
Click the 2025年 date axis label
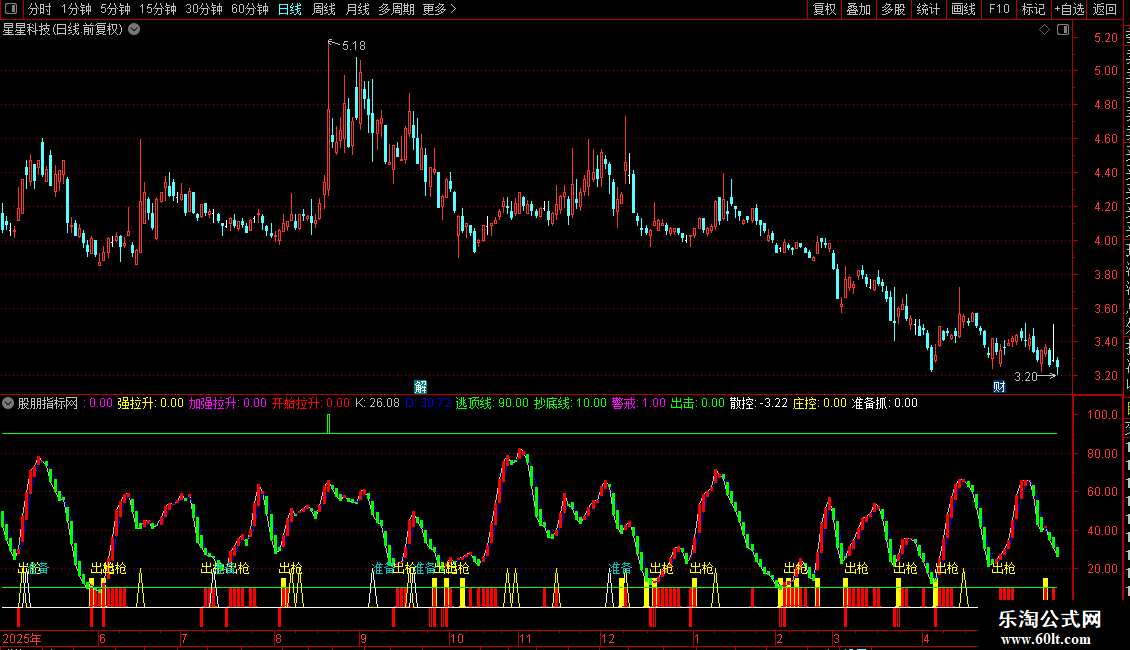[x=22, y=638]
